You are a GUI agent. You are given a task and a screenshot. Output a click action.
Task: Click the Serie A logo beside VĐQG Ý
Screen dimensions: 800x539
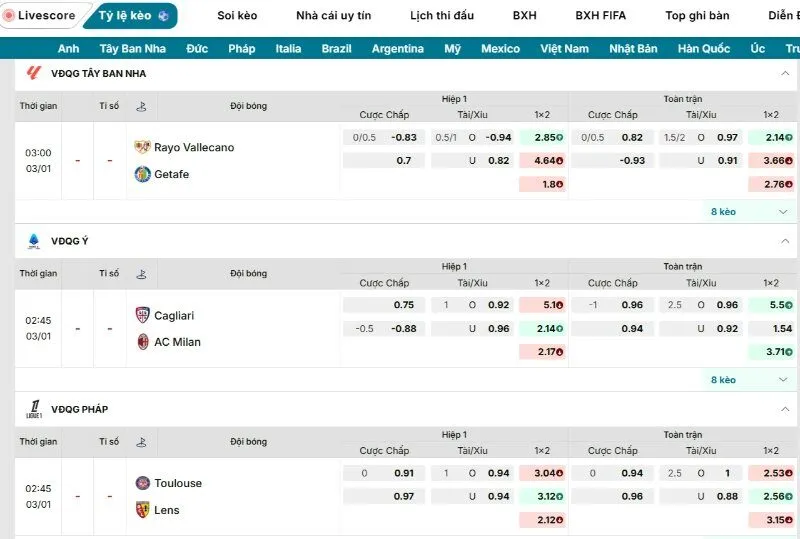pyautogui.click(x=34, y=241)
